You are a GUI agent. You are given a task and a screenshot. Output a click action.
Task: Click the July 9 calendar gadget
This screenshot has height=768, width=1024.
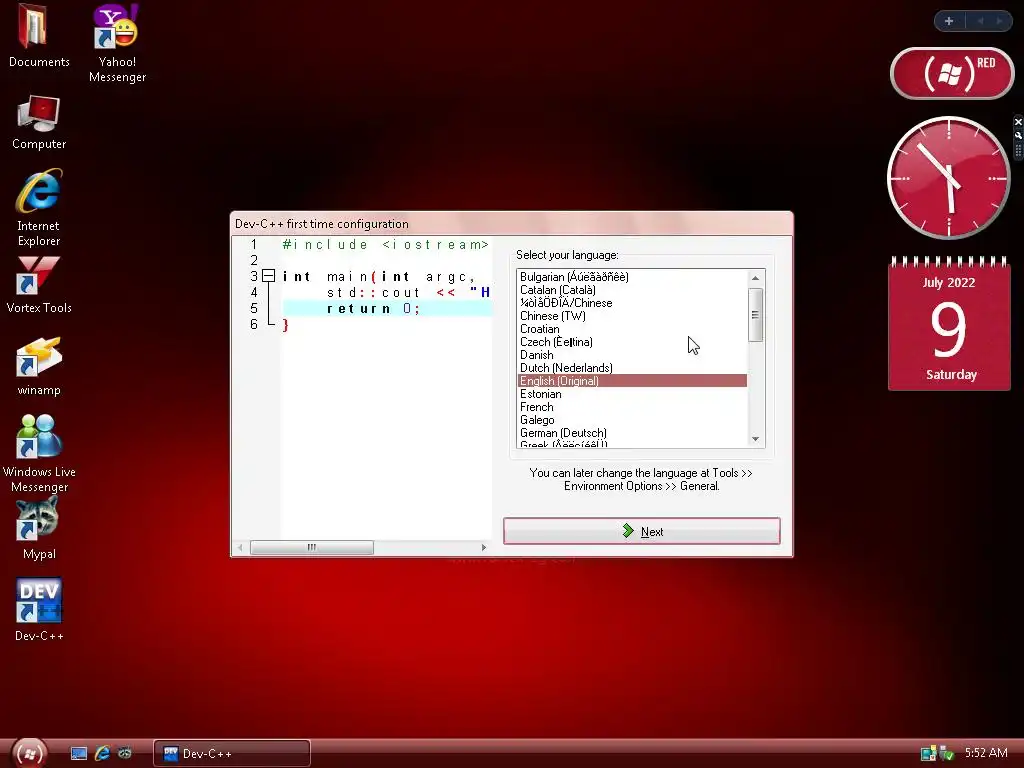950,324
